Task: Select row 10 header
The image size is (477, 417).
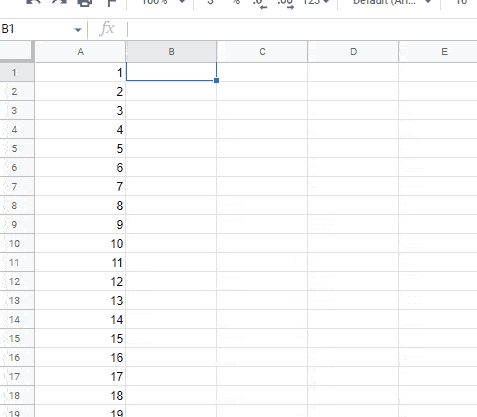Action: tap(17, 243)
